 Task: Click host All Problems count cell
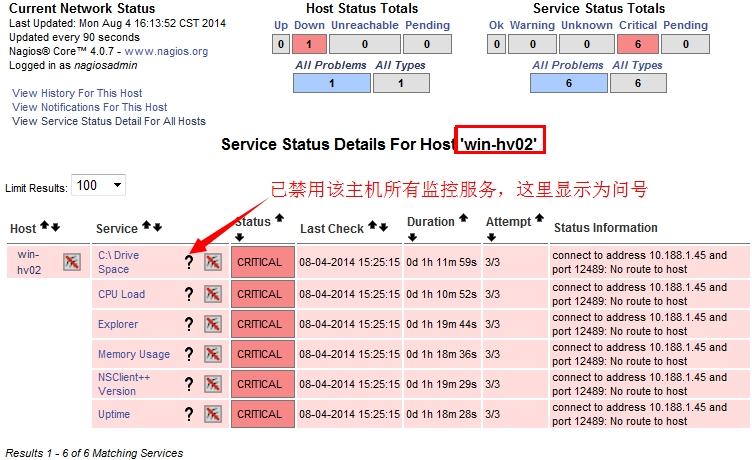click(x=332, y=83)
